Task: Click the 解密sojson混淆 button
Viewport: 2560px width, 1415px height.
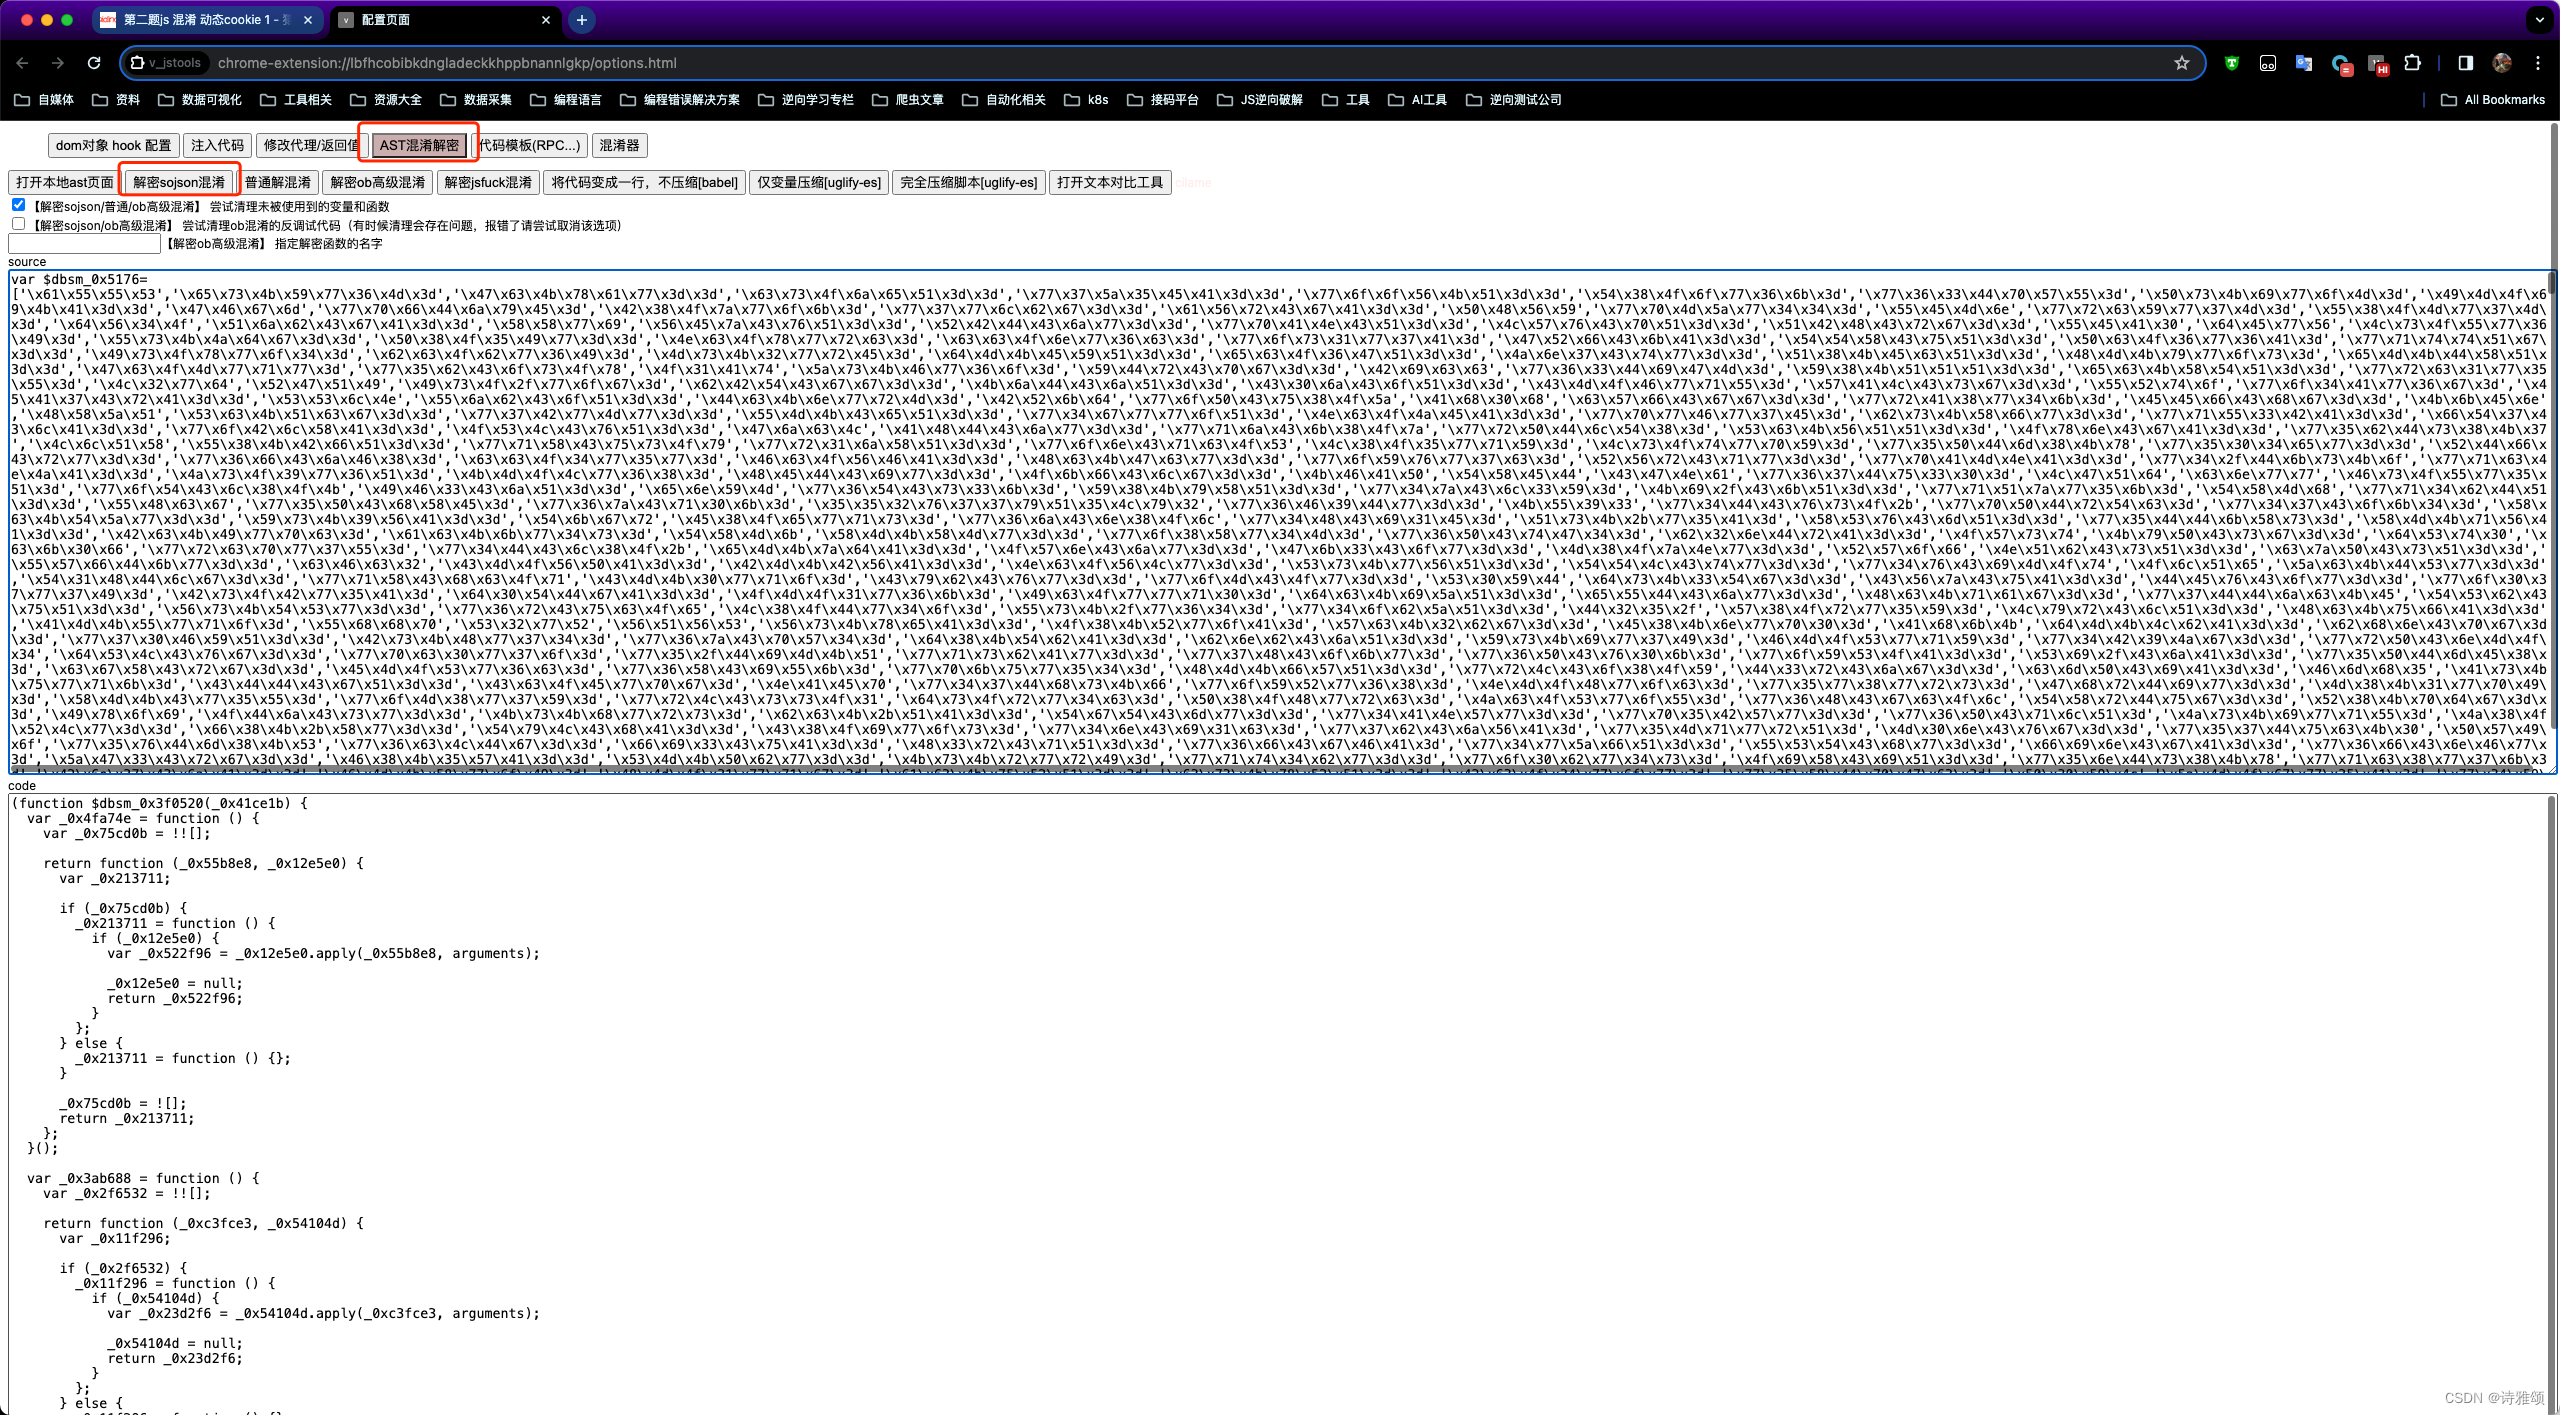Action: pos(179,182)
